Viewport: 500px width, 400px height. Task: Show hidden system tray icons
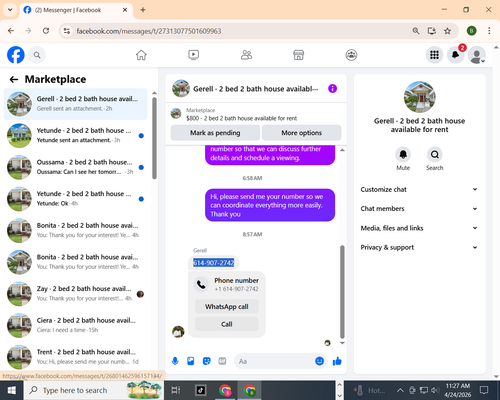click(400, 390)
